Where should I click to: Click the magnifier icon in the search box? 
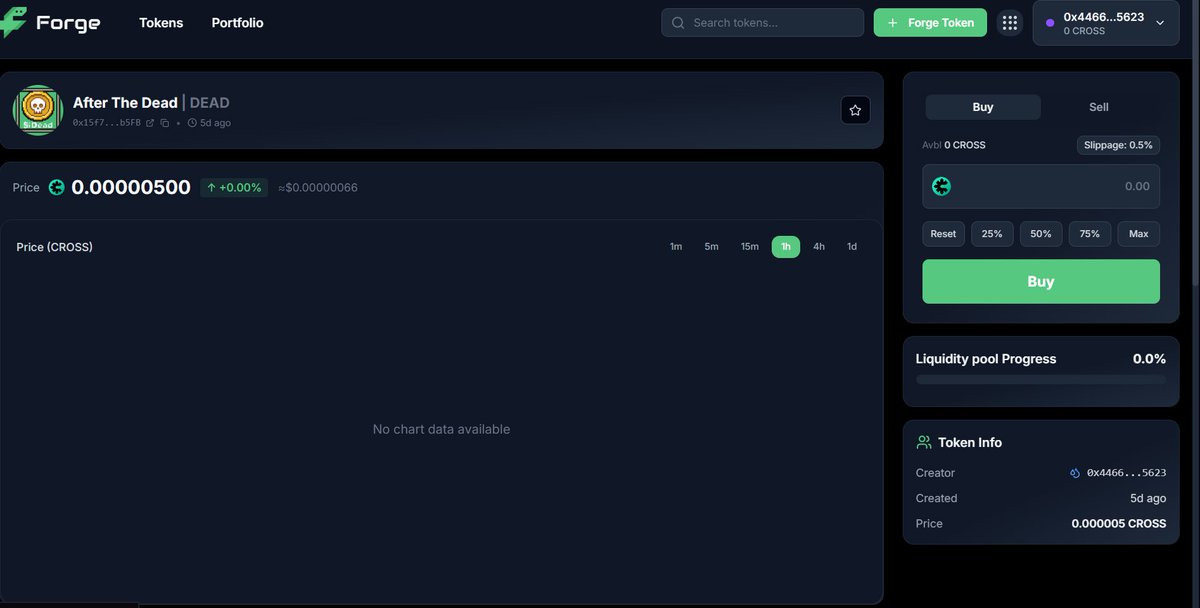(678, 23)
